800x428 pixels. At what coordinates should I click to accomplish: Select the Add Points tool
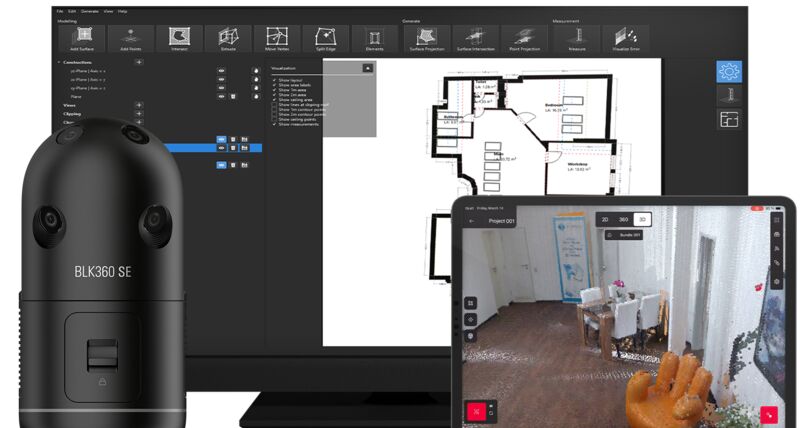pos(131,39)
